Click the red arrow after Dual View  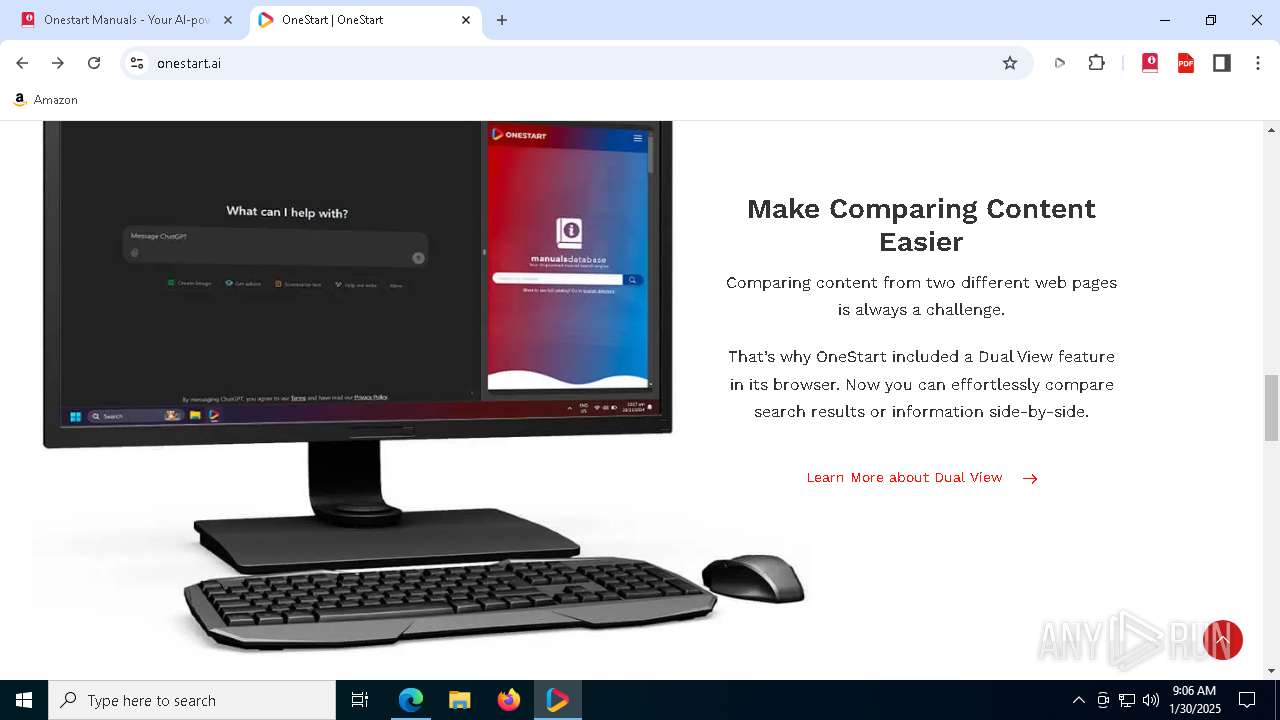tap(1030, 479)
